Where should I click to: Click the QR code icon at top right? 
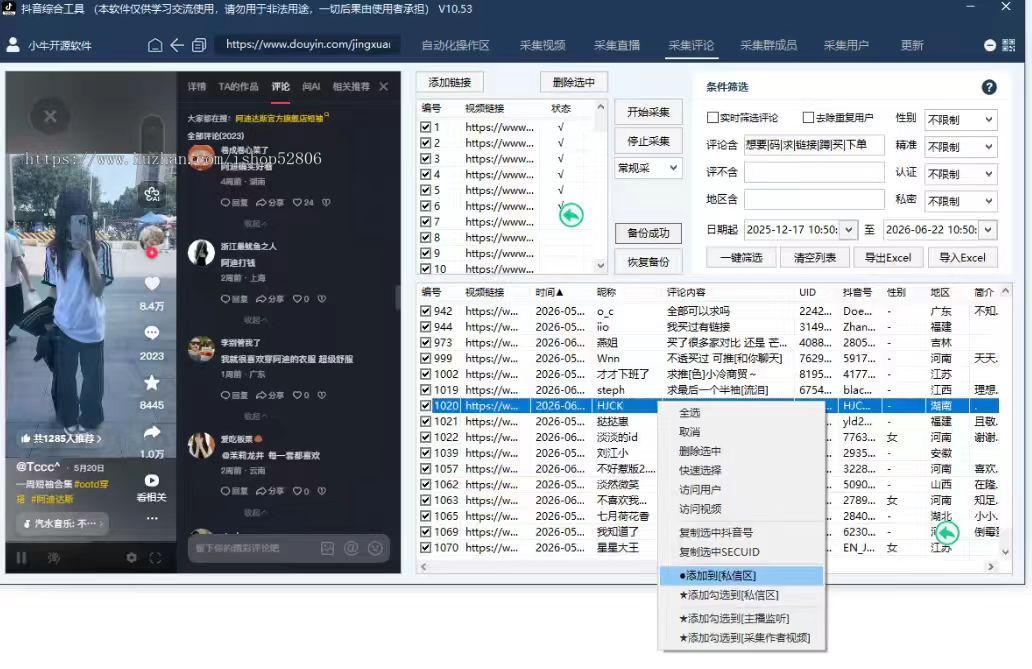[x=1008, y=45]
